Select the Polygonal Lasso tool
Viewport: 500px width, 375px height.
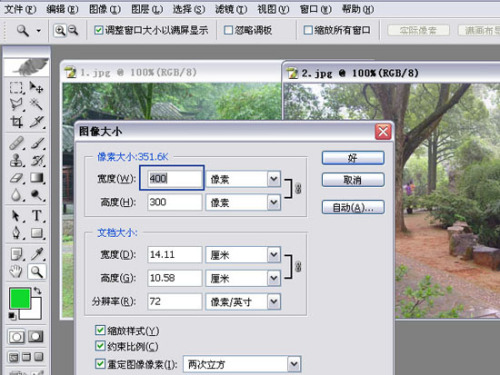point(16,104)
